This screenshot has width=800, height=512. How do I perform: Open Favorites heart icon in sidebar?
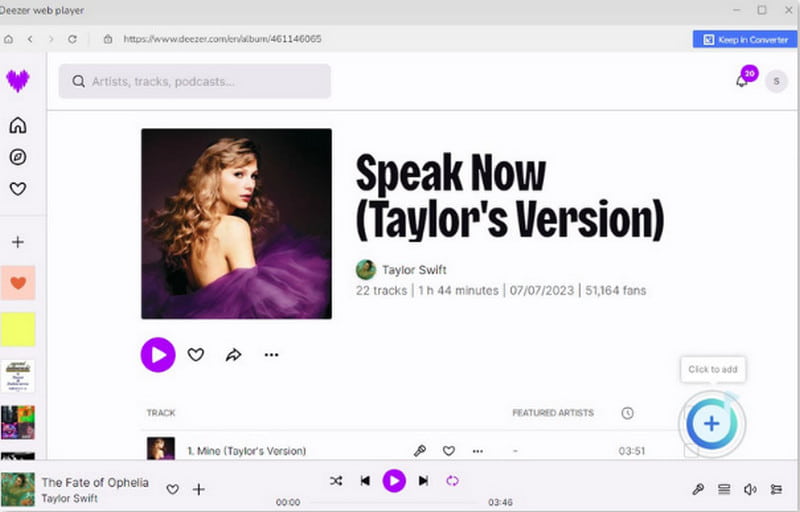pyautogui.click(x=18, y=189)
